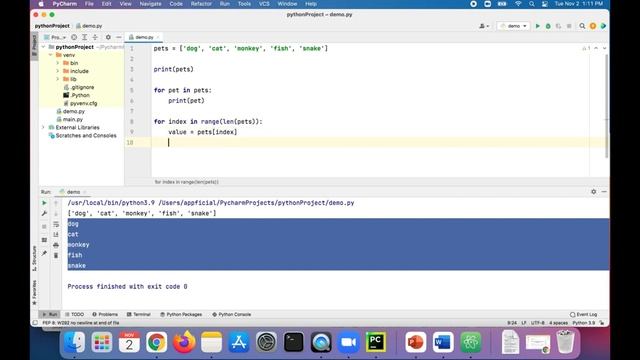Image resolution: width=640 pixels, height=360 pixels.
Task: Expand the include folder
Action: (x=58, y=71)
